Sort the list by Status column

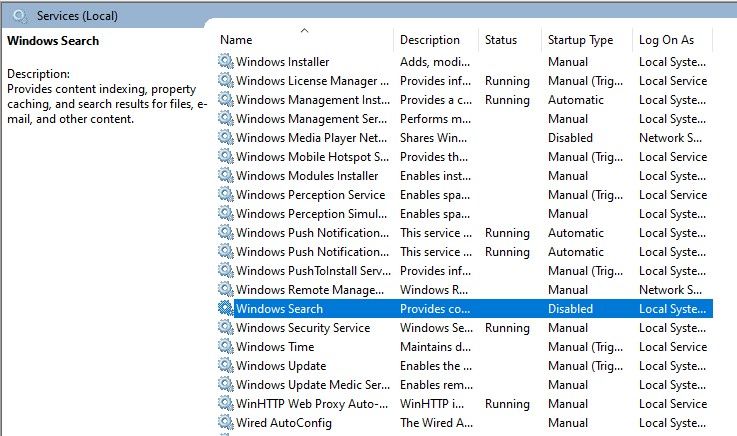(x=501, y=40)
